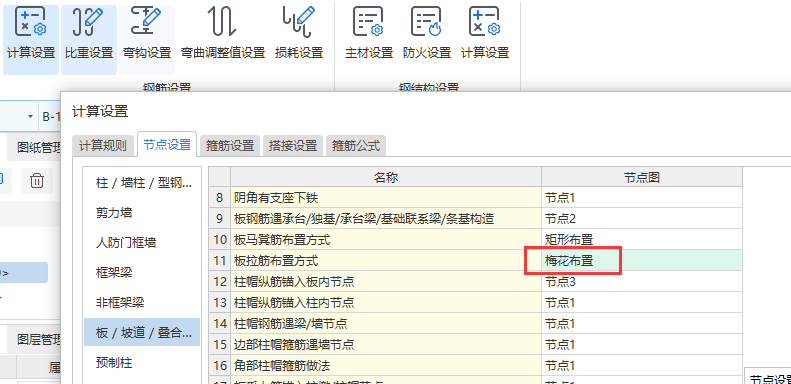Open the 比重设置 tool
This screenshot has height=384, width=791.
coord(89,40)
